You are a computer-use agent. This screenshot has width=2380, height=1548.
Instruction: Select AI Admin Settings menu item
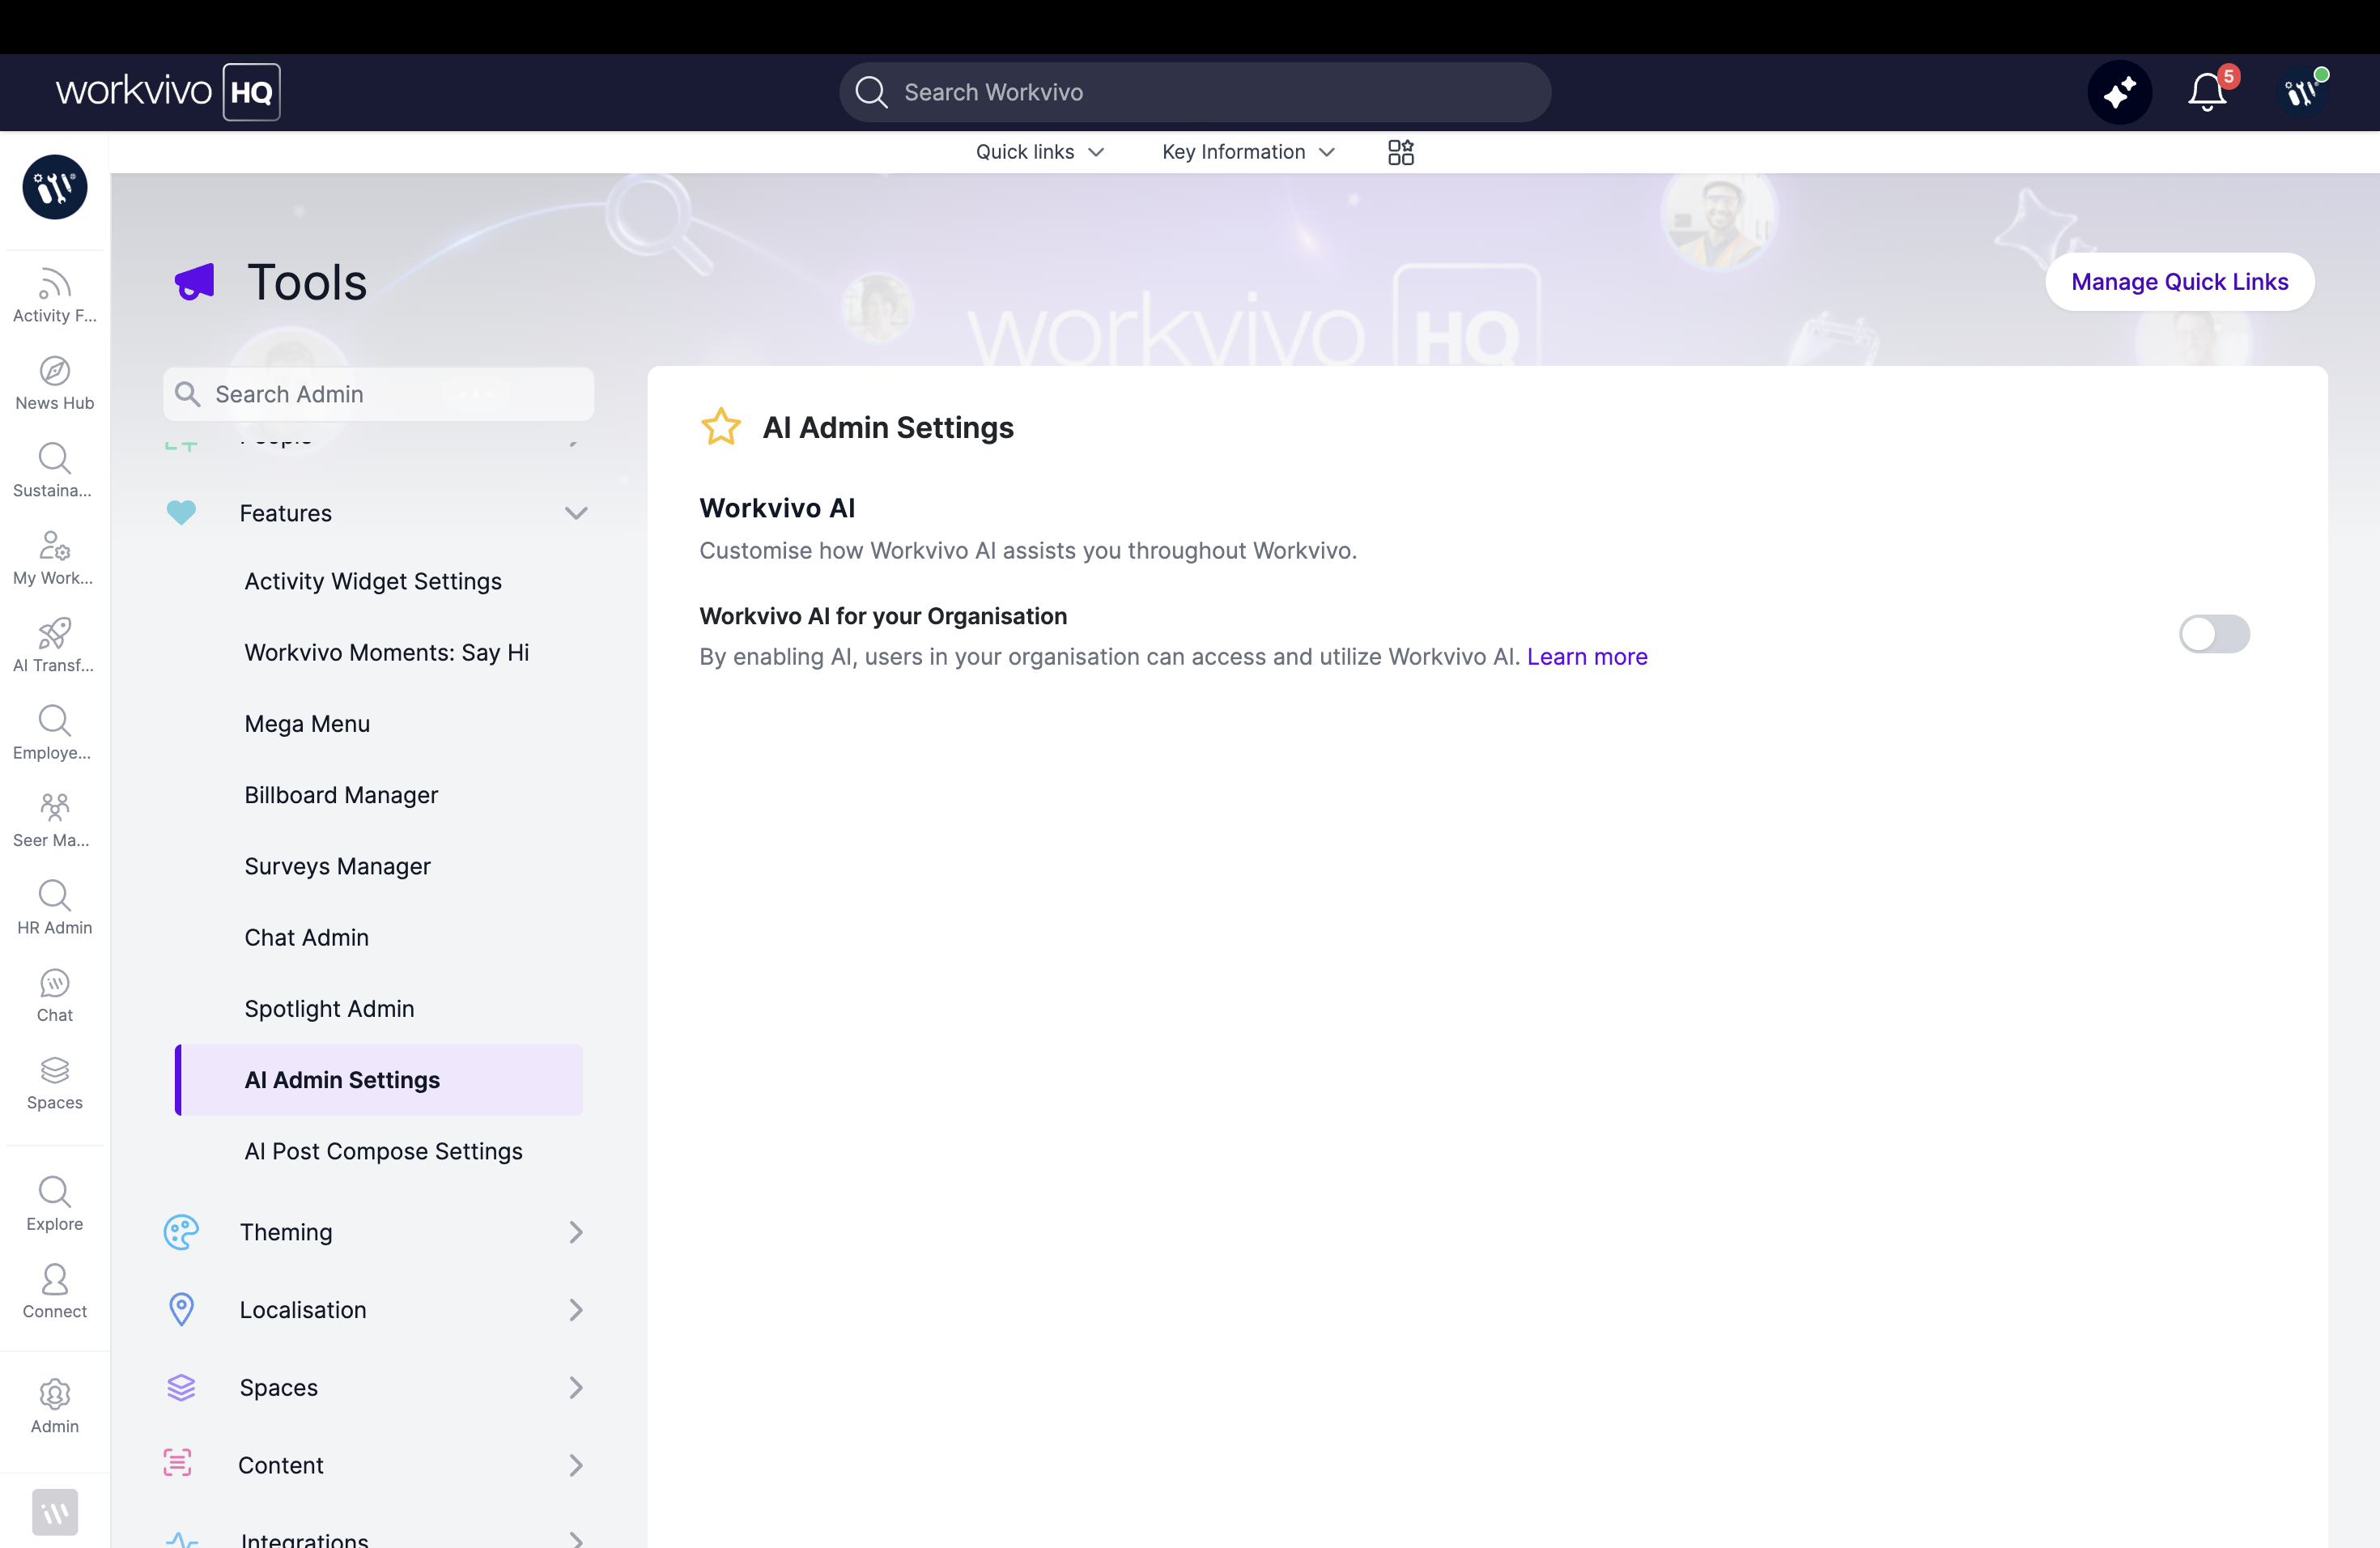tap(379, 1080)
